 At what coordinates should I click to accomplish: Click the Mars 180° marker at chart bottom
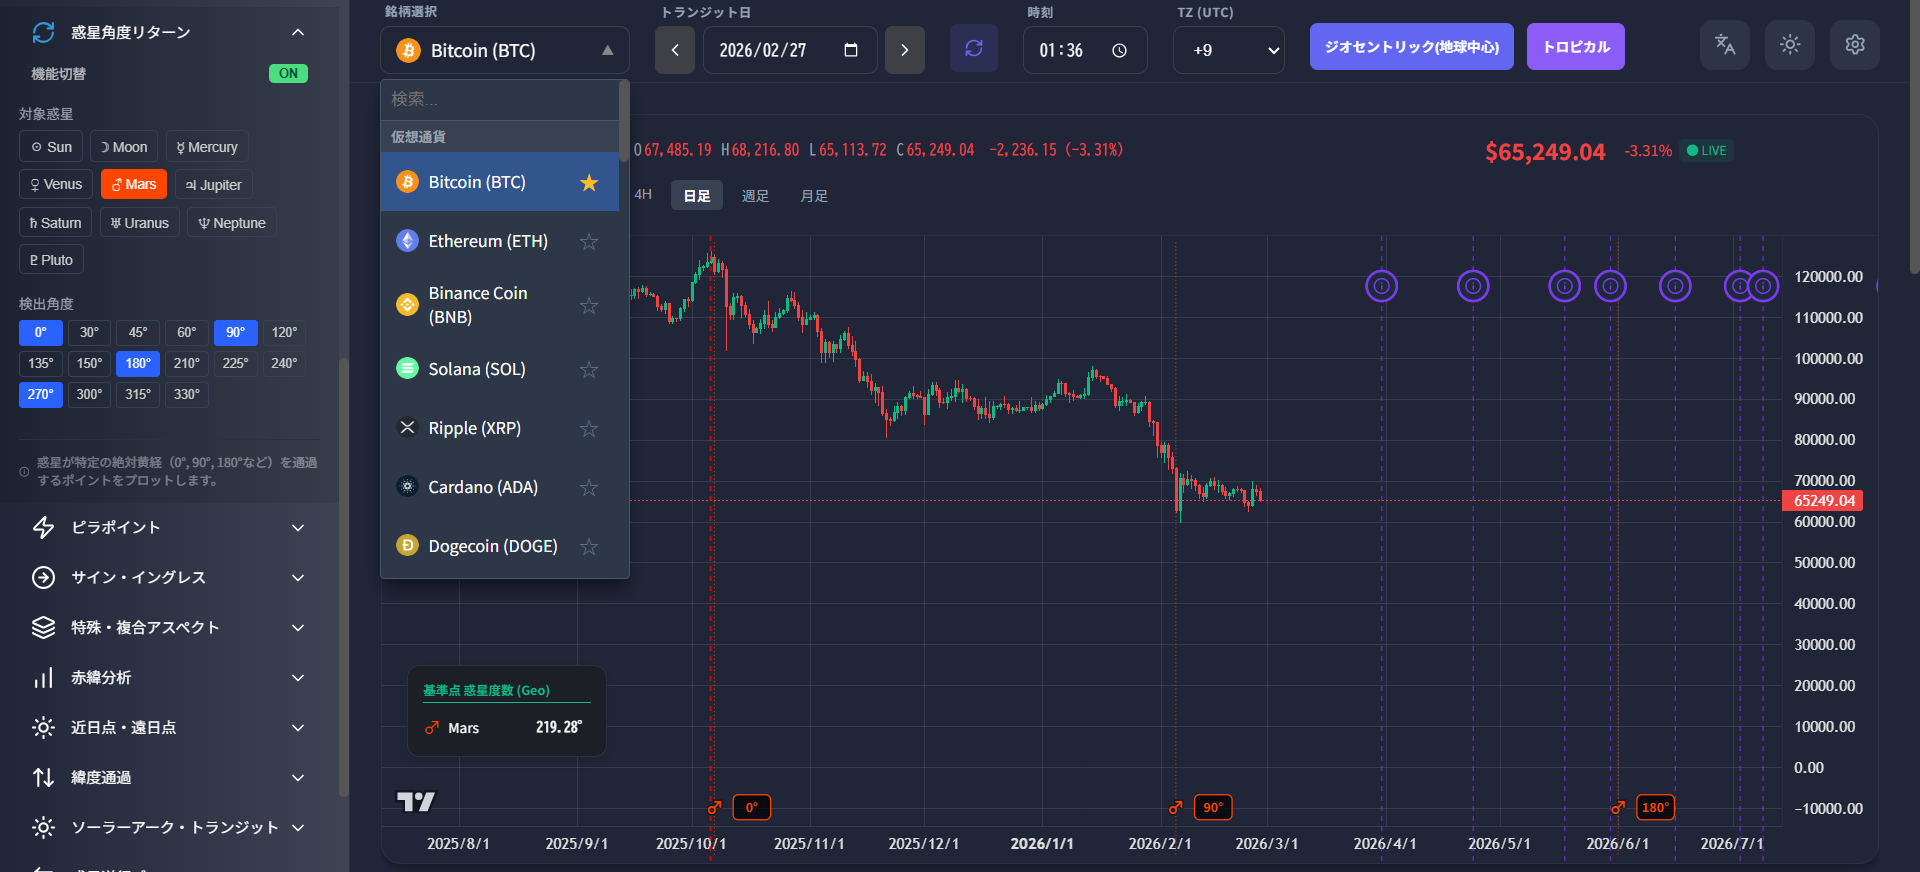pos(1655,807)
